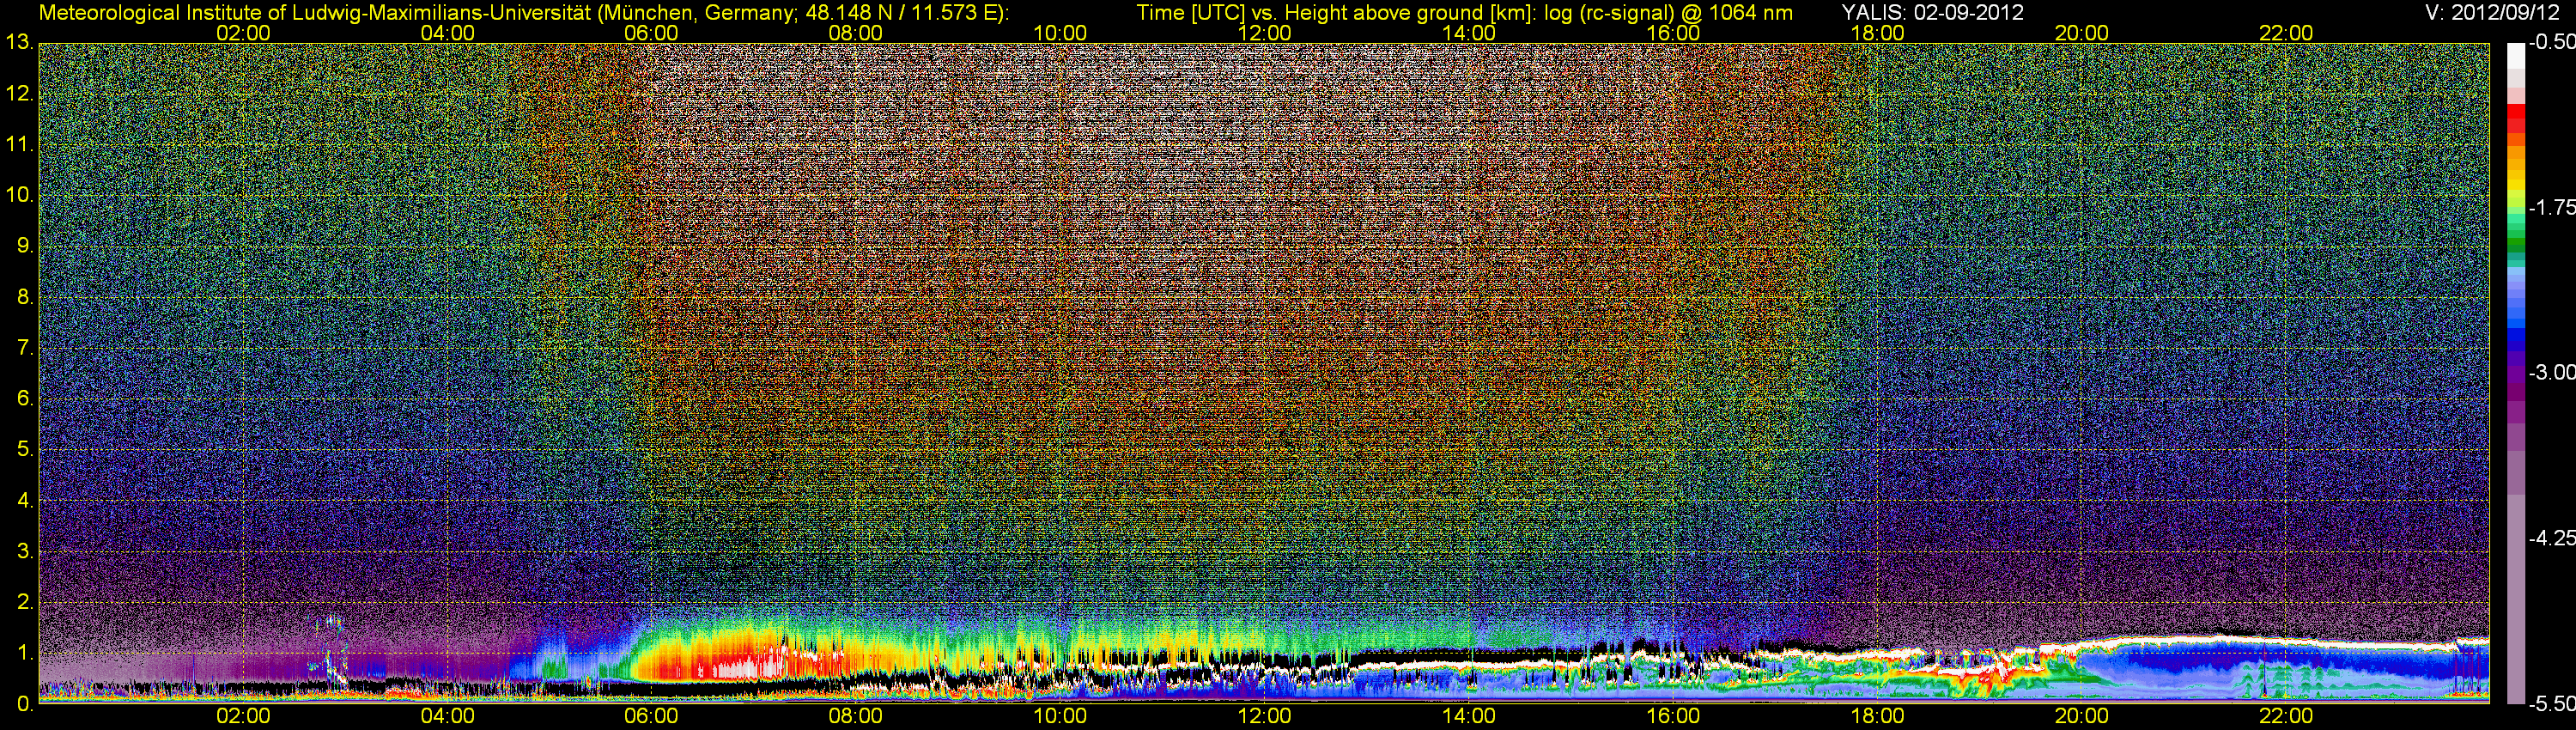Select the 18:00 label on the top time axis
This screenshot has width=2576, height=730.
(1877, 33)
